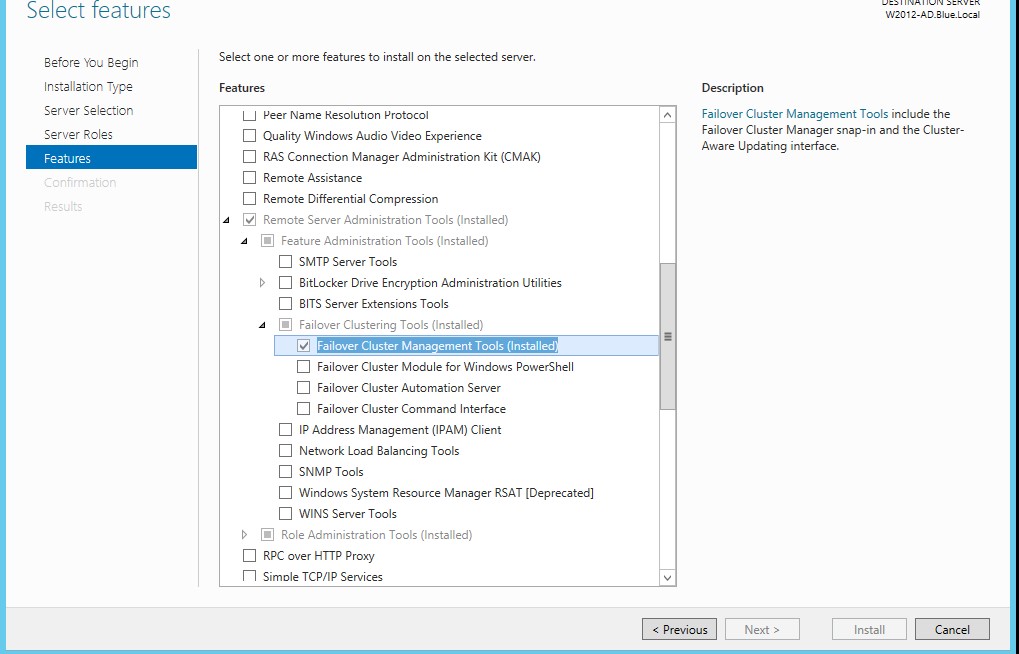Uncheck Failover Cluster Management Tools (Installed)
The width and height of the screenshot is (1019, 654).
[303, 345]
